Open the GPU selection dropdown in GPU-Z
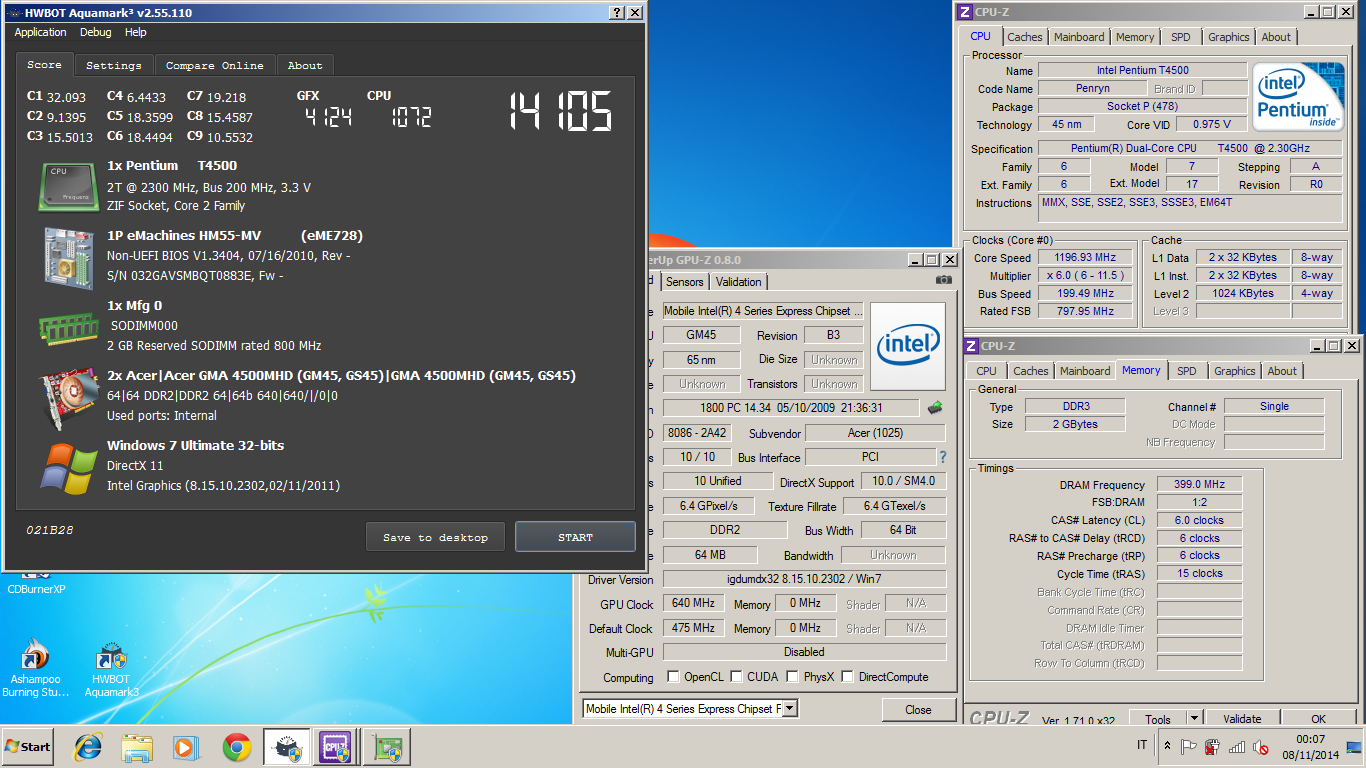The image size is (1366, 768). point(789,709)
